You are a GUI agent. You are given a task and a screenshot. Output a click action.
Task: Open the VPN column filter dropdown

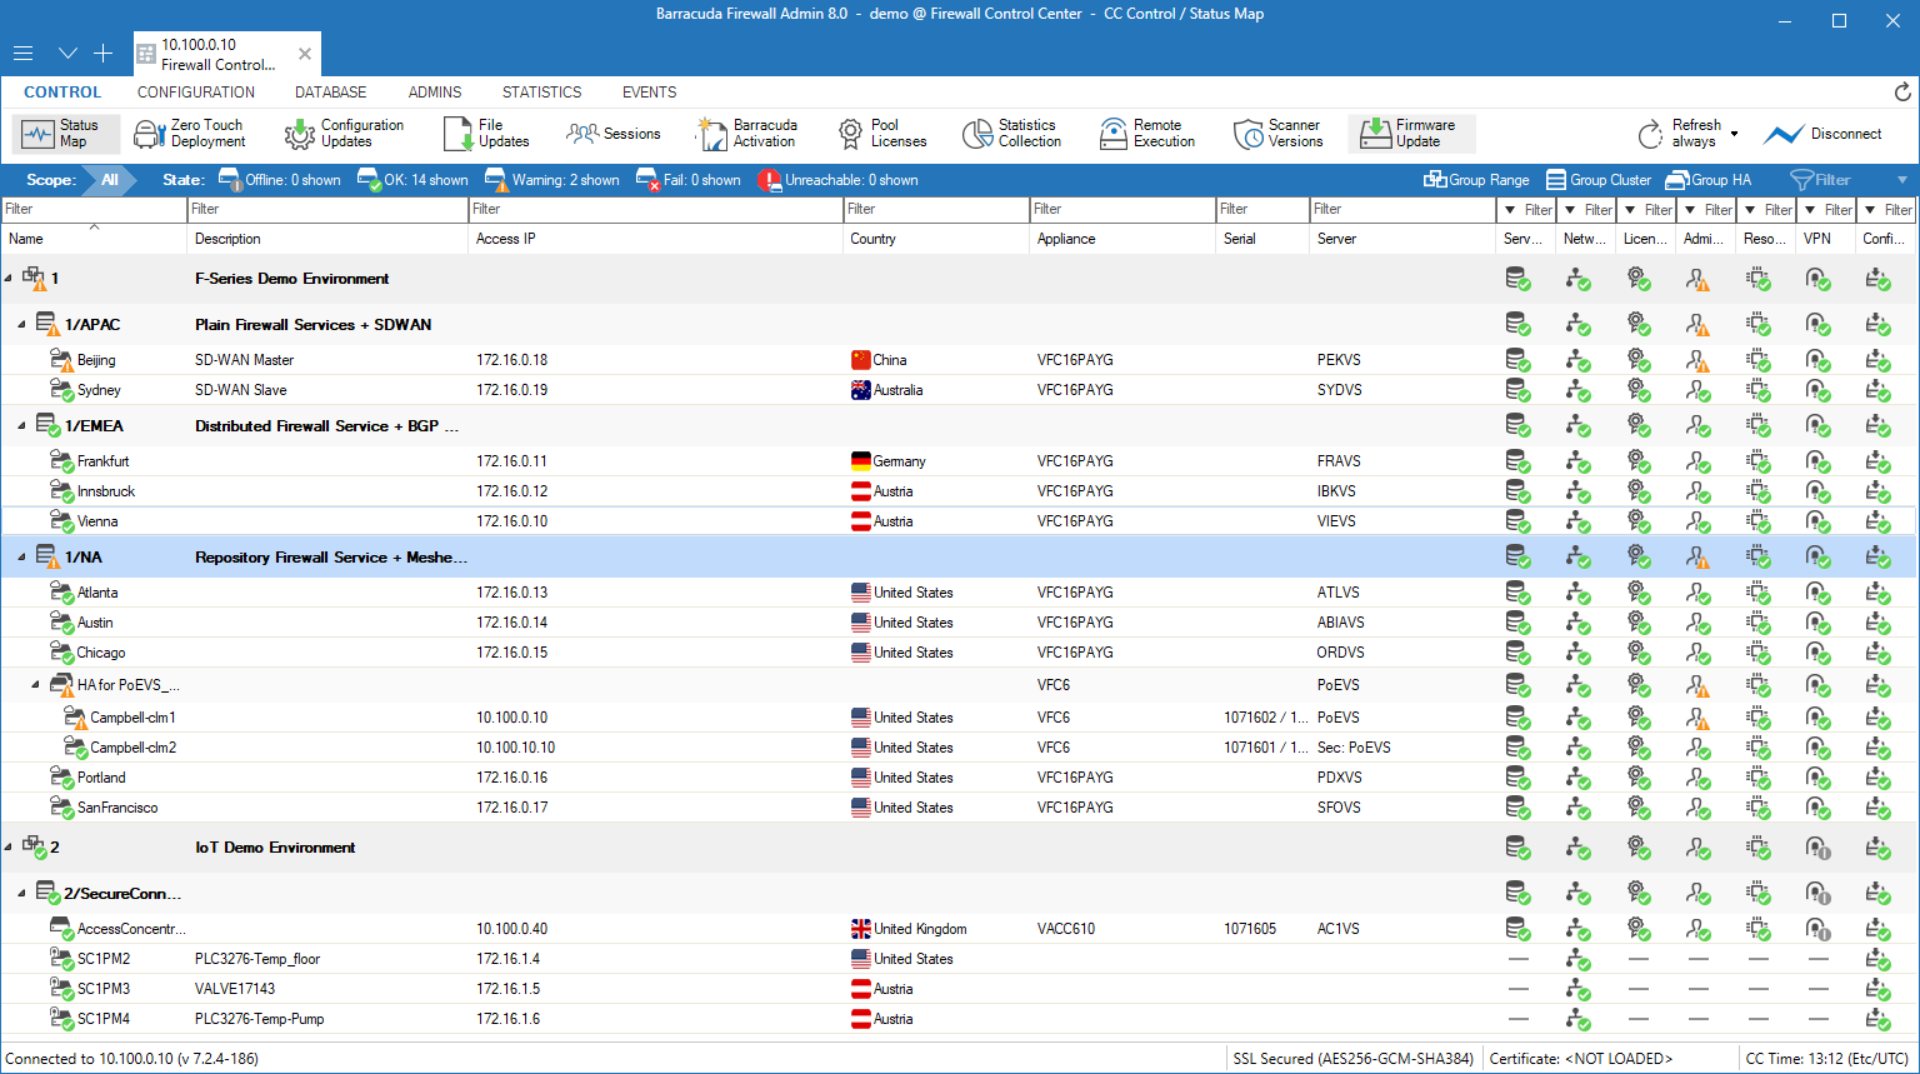pyautogui.click(x=1809, y=210)
